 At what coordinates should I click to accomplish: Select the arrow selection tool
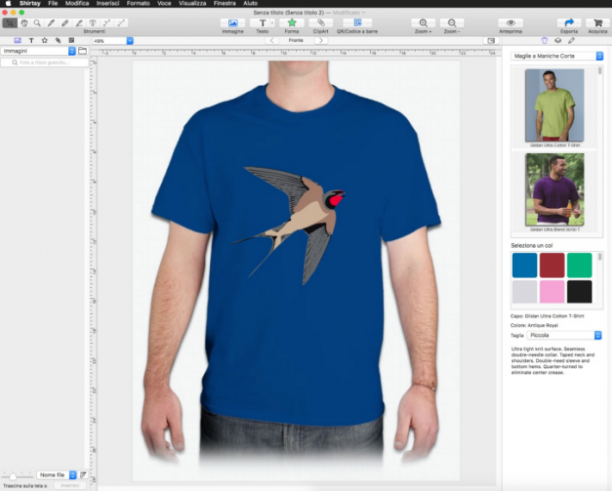[10, 23]
